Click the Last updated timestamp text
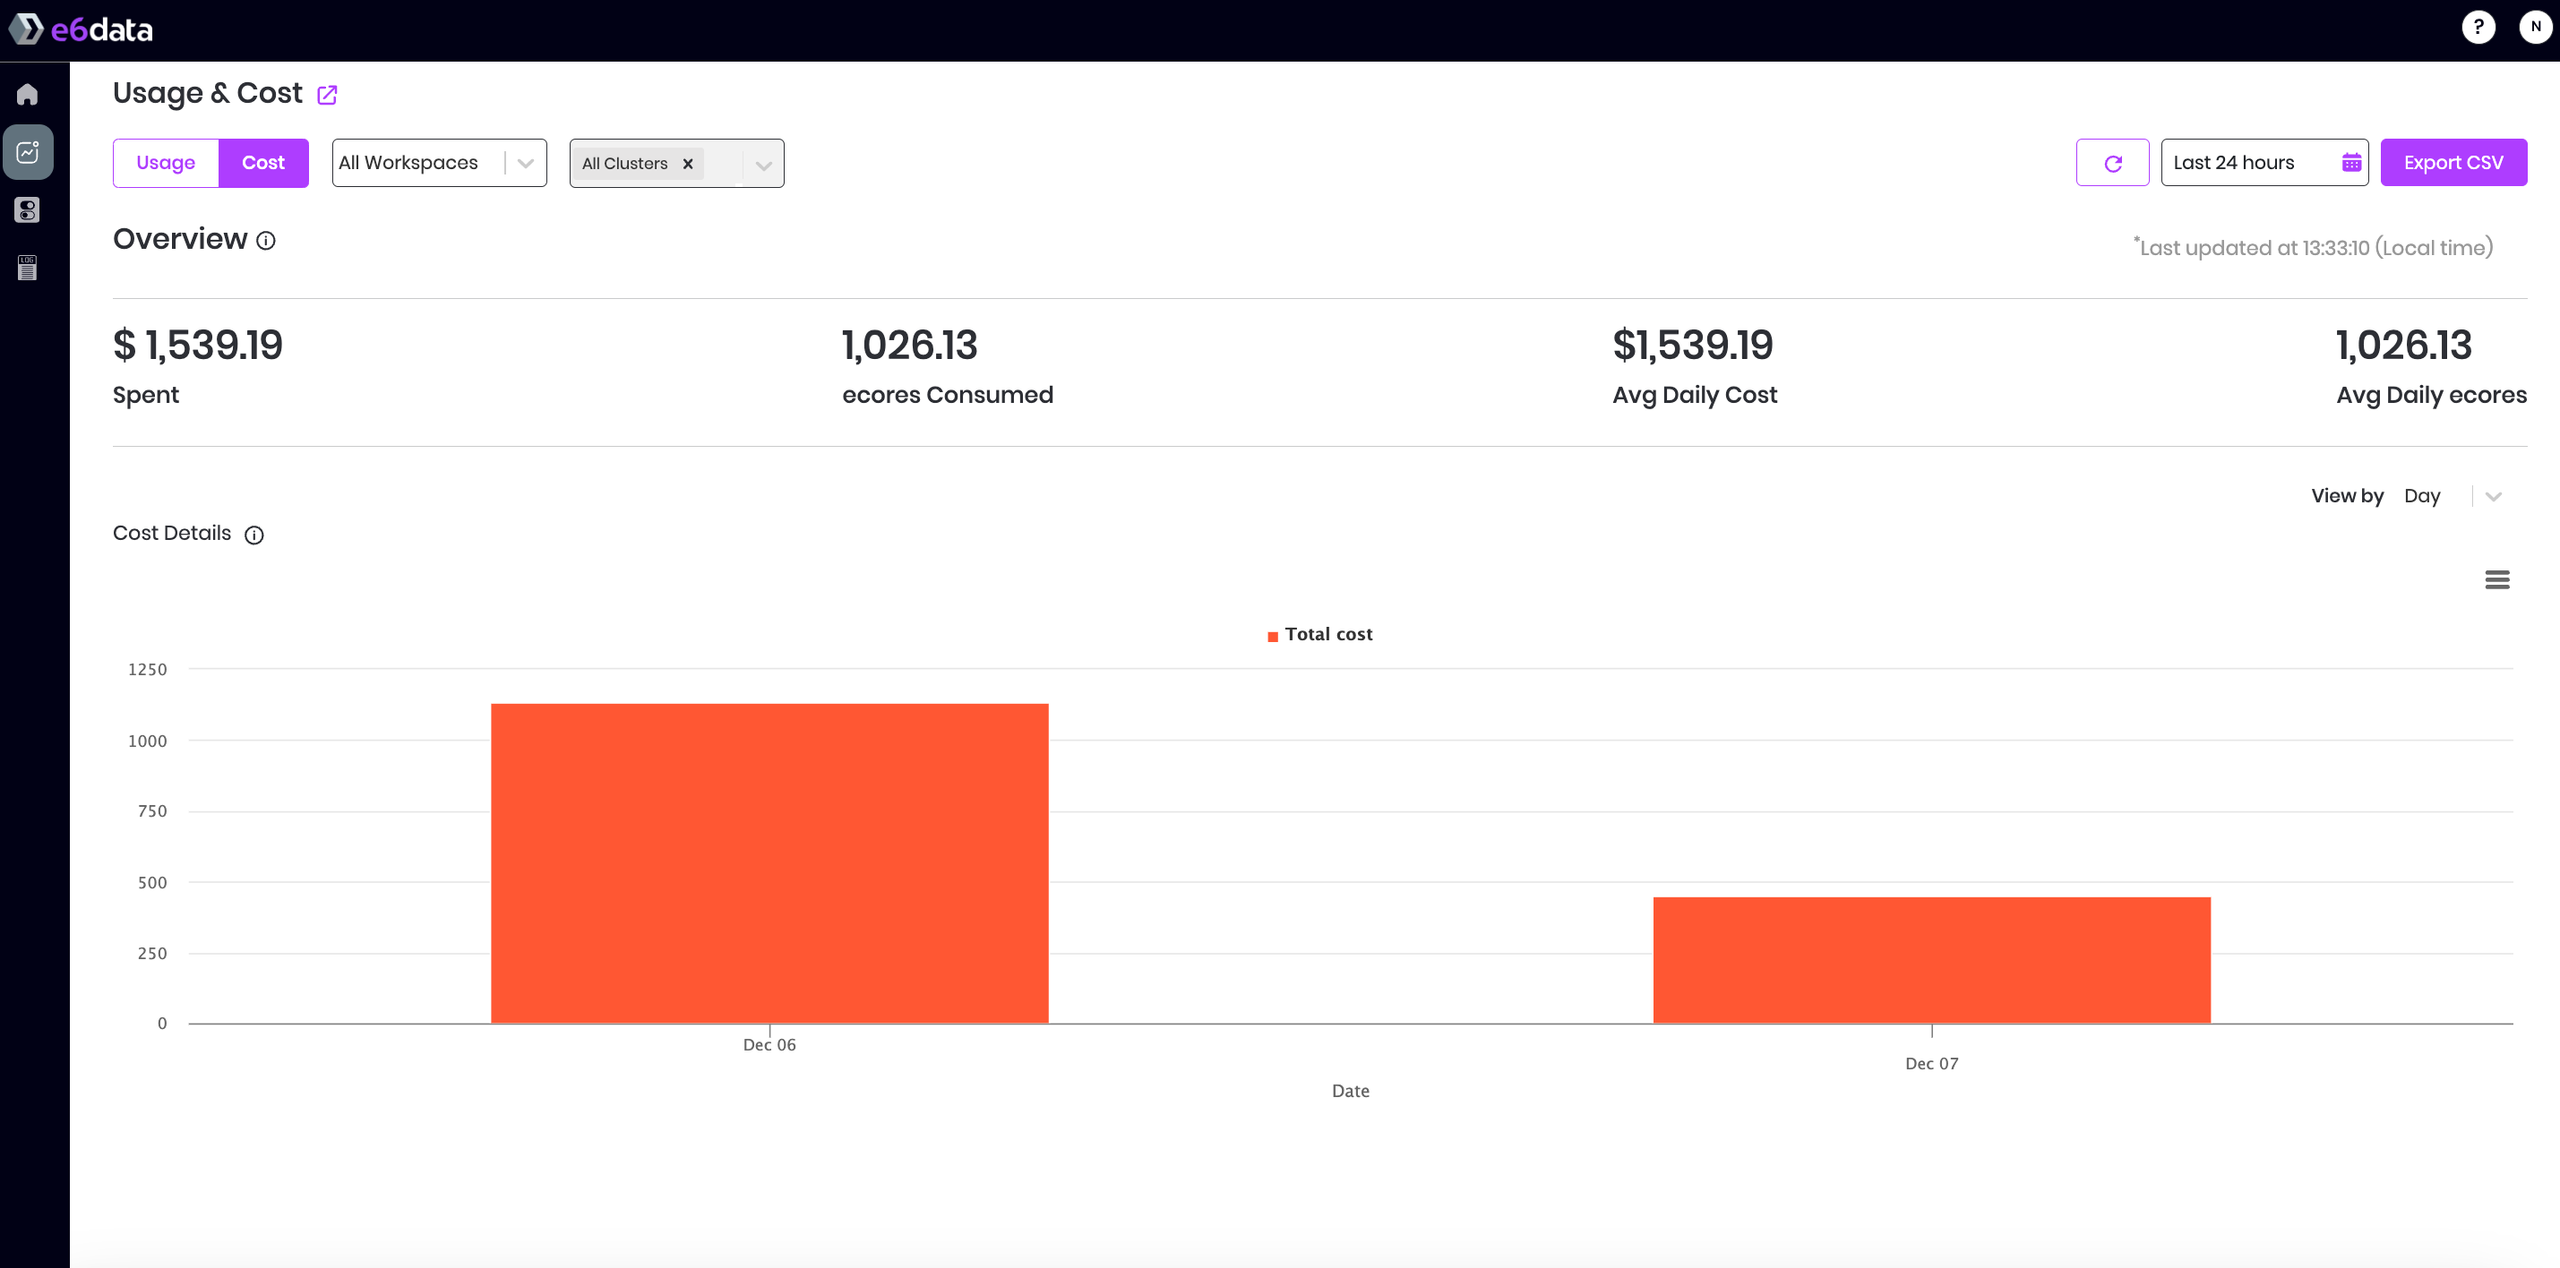The image size is (2560, 1268). click(x=2313, y=248)
